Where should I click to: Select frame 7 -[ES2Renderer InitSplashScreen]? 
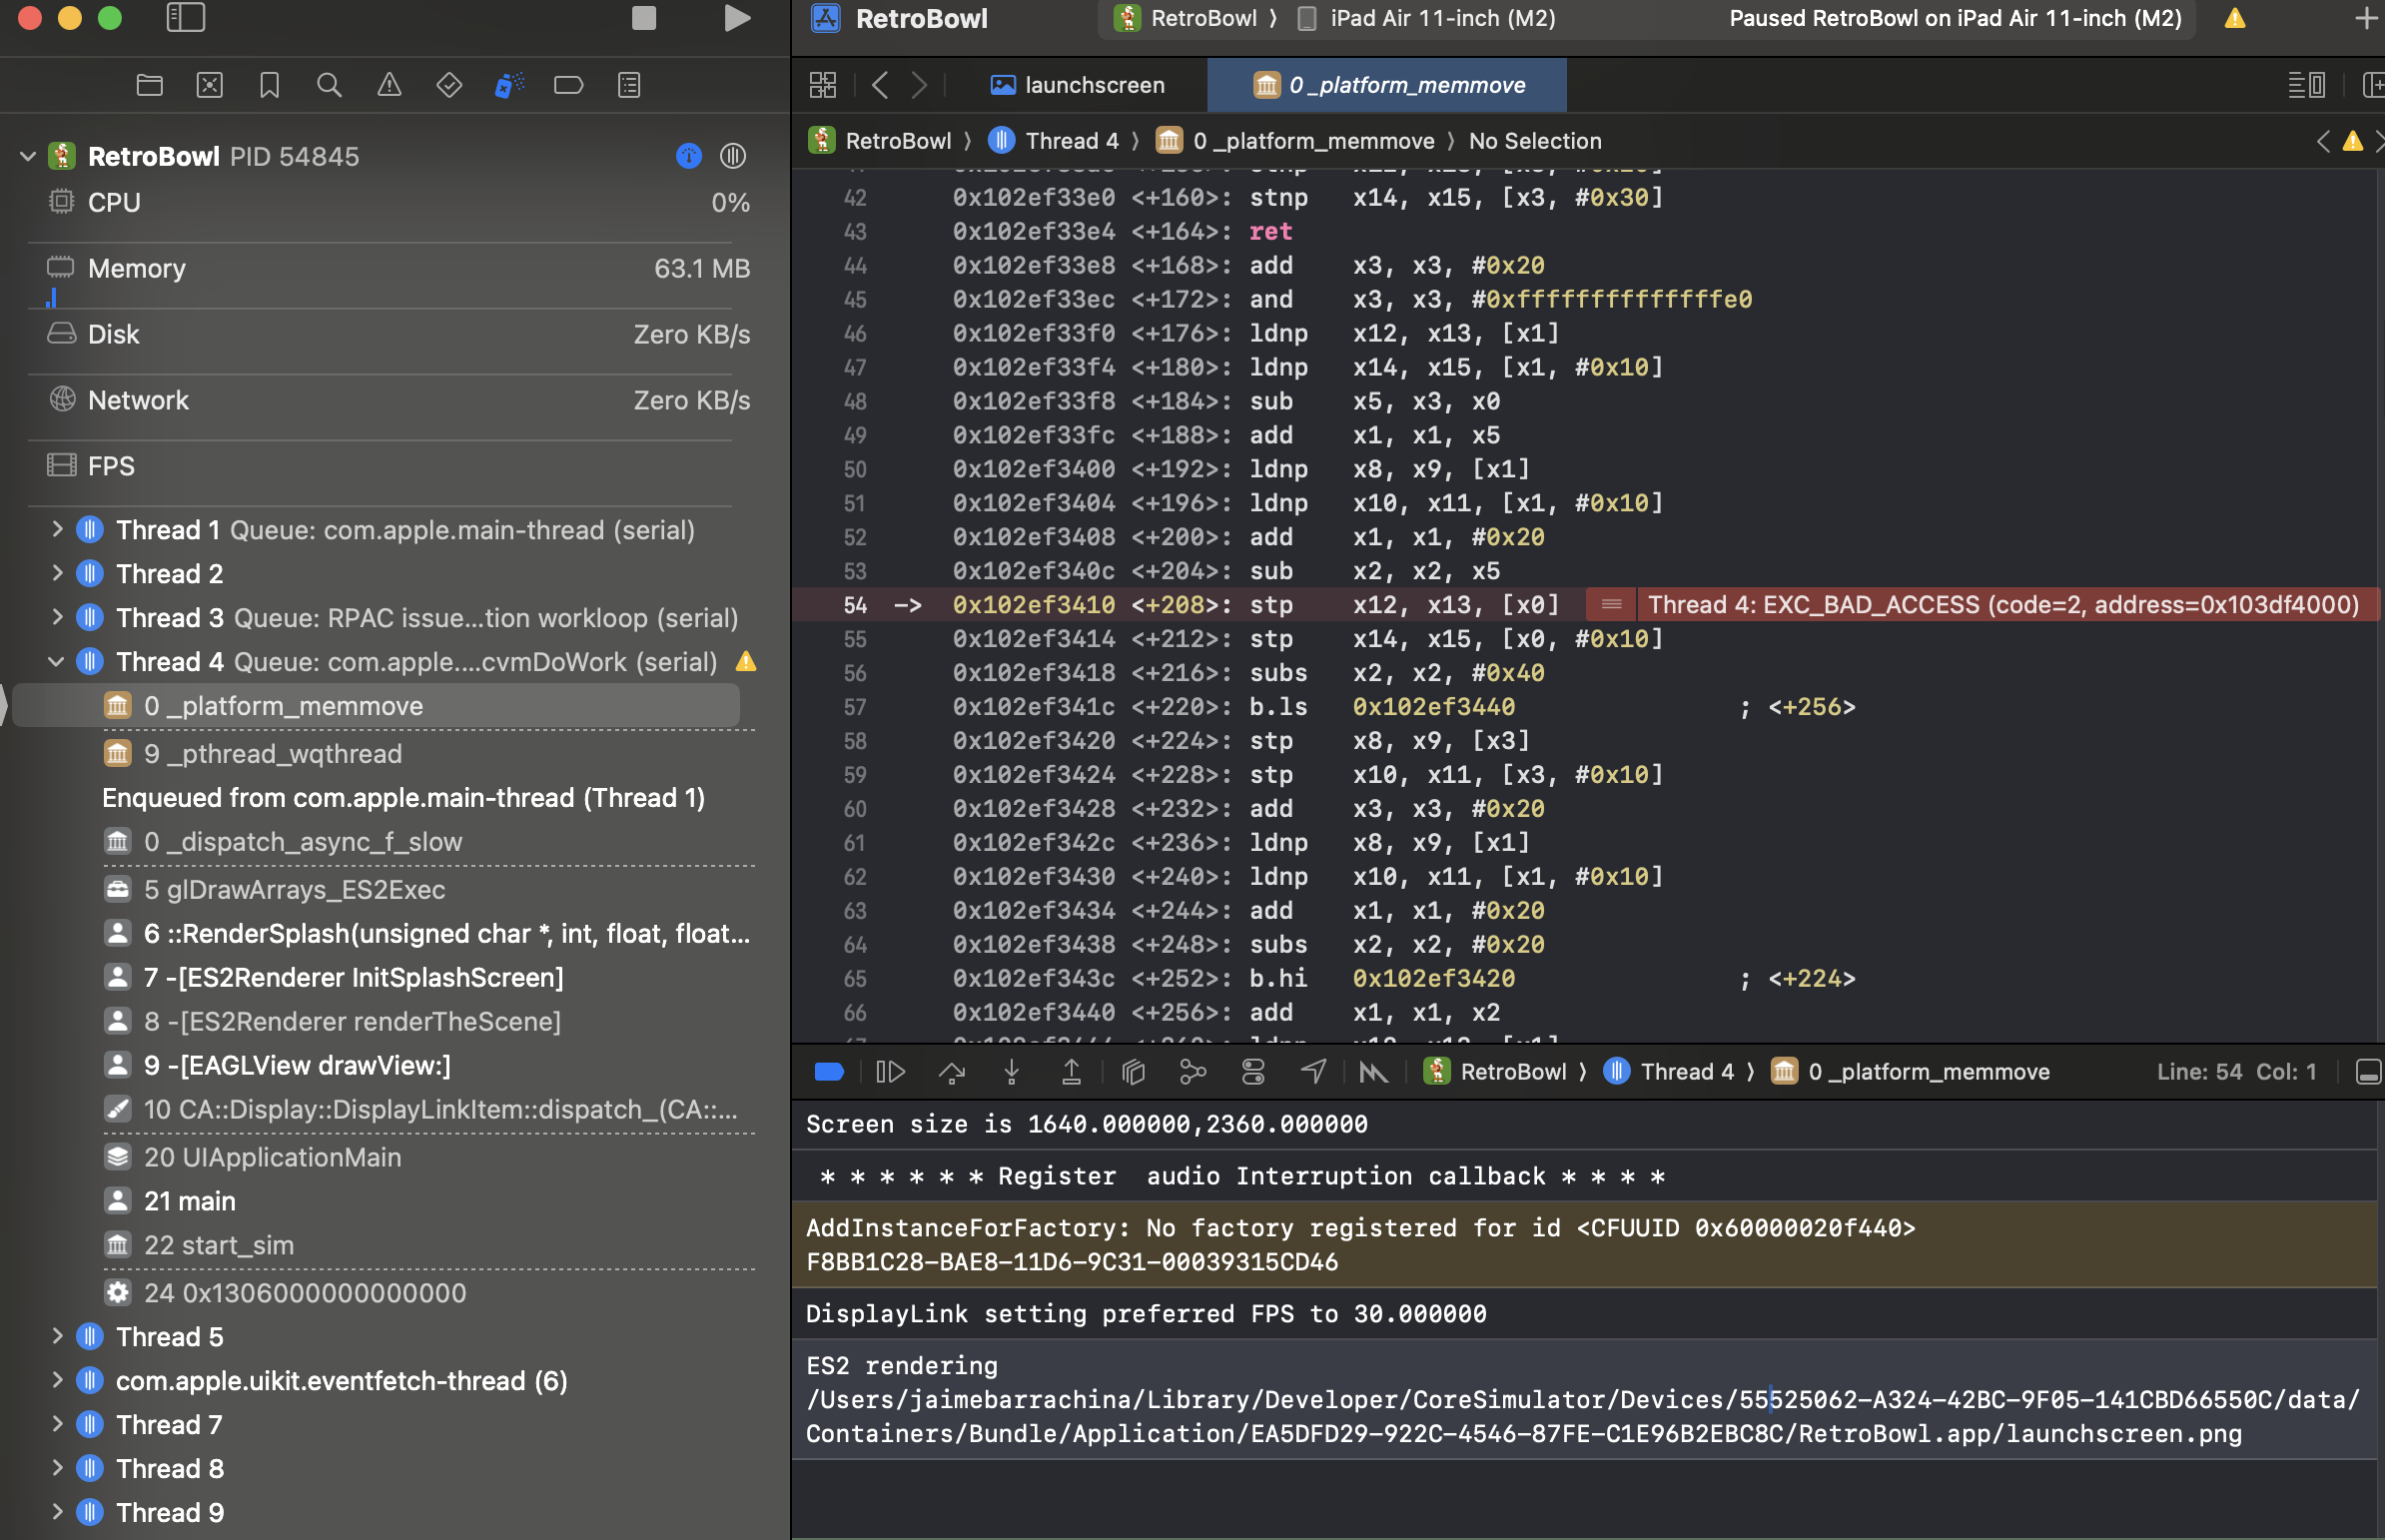click(x=353, y=977)
